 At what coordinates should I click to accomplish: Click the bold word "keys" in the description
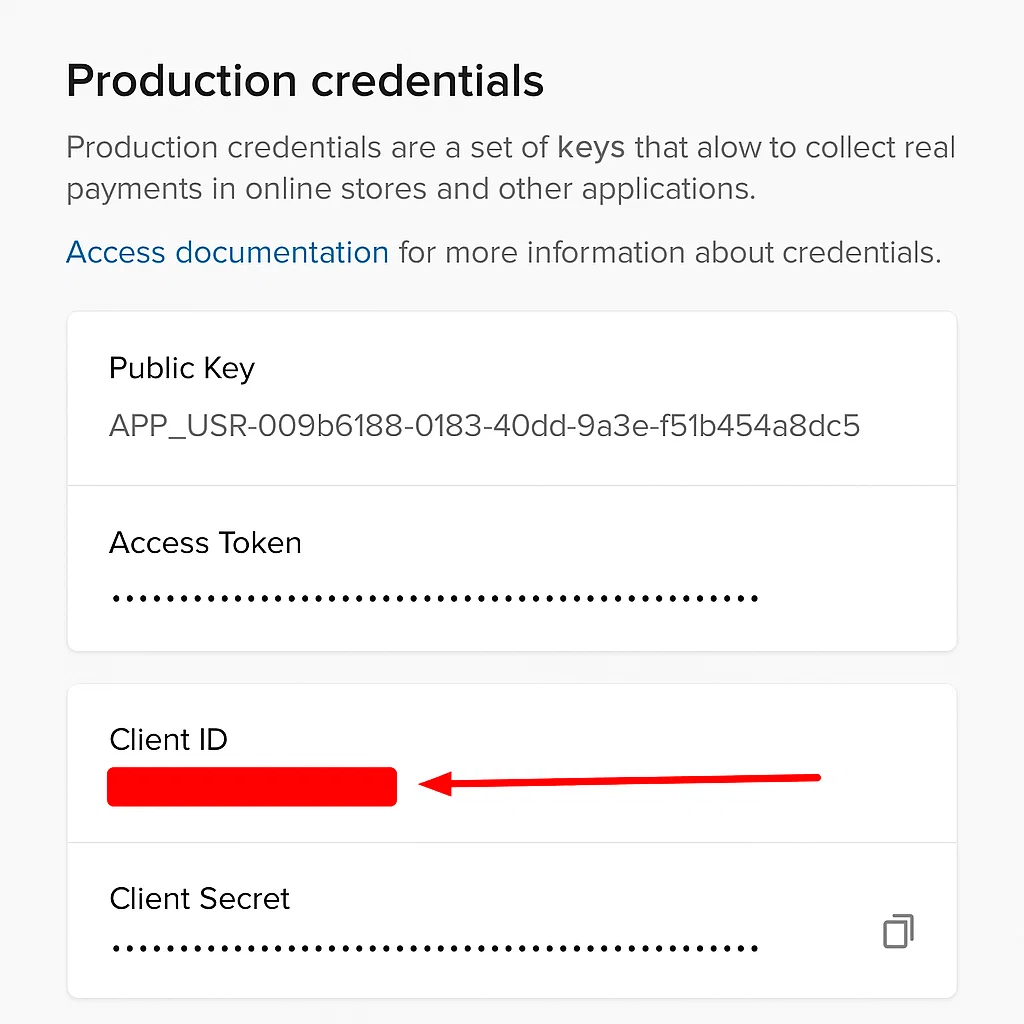pyautogui.click(x=591, y=148)
